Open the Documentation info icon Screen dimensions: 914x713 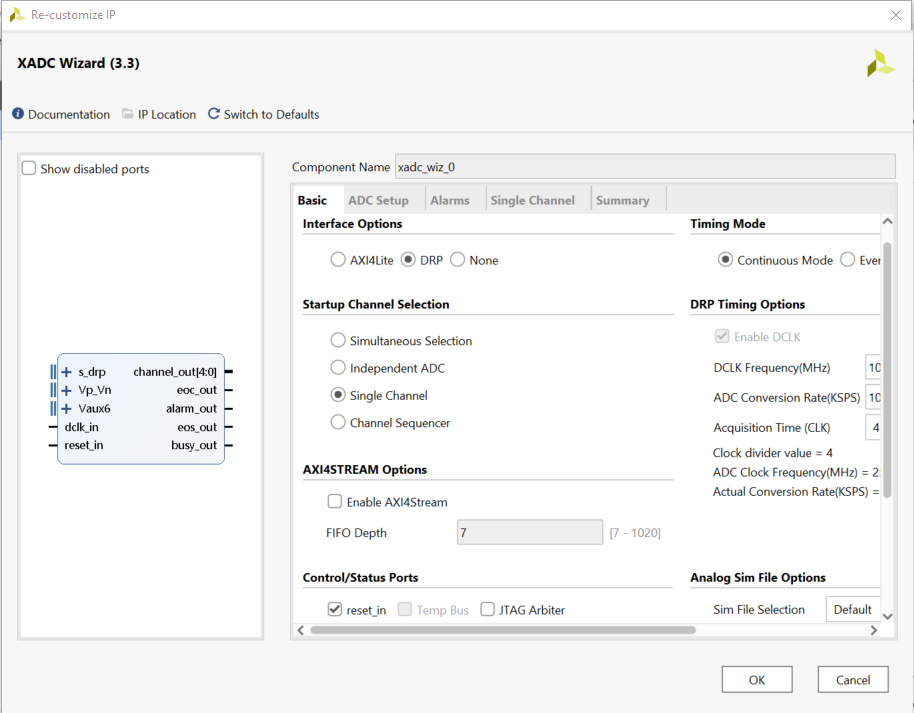click(x=18, y=114)
